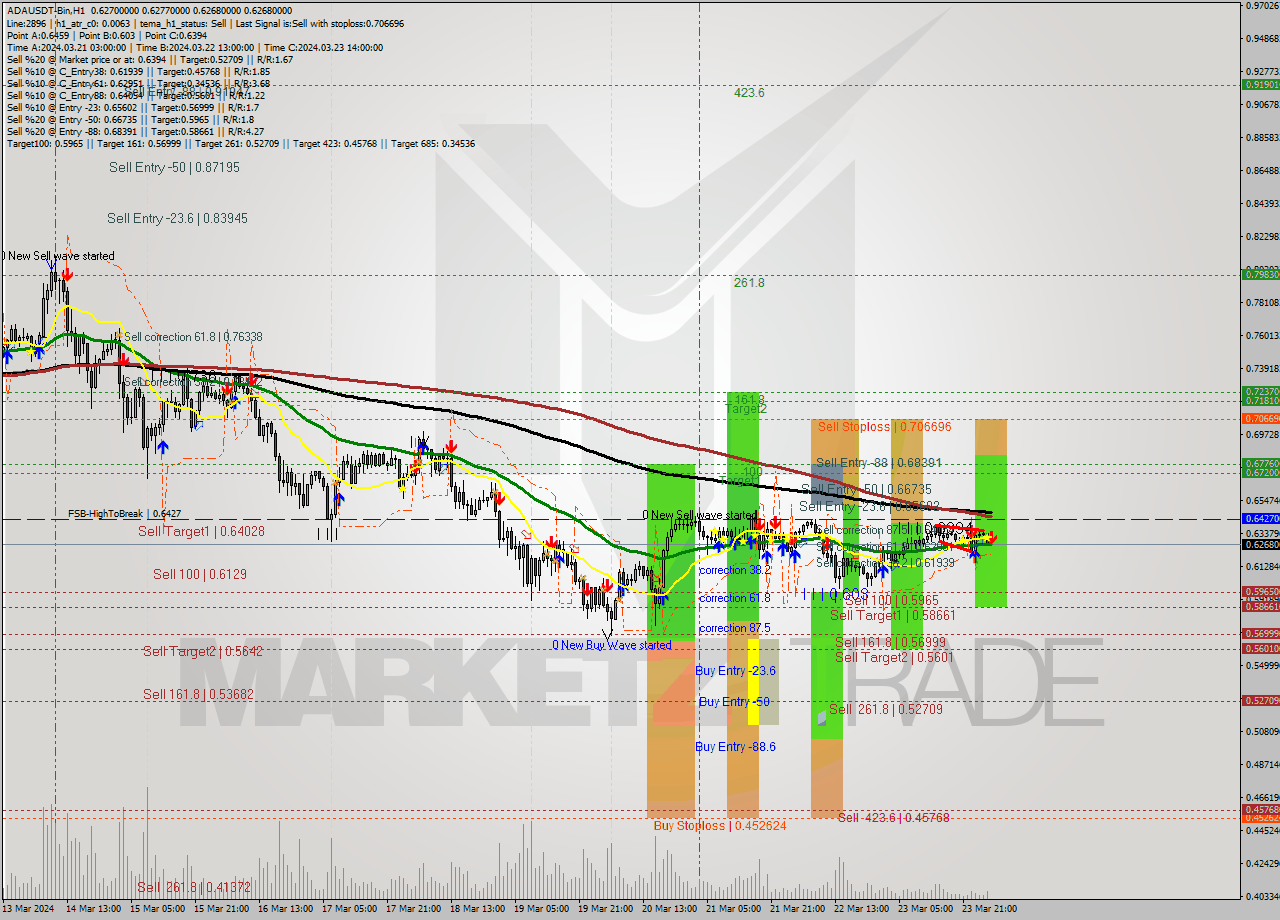This screenshot has height=920, width=1280.
Task: Click the green '261.8' Fibonacci label
Action: [749, 282]
